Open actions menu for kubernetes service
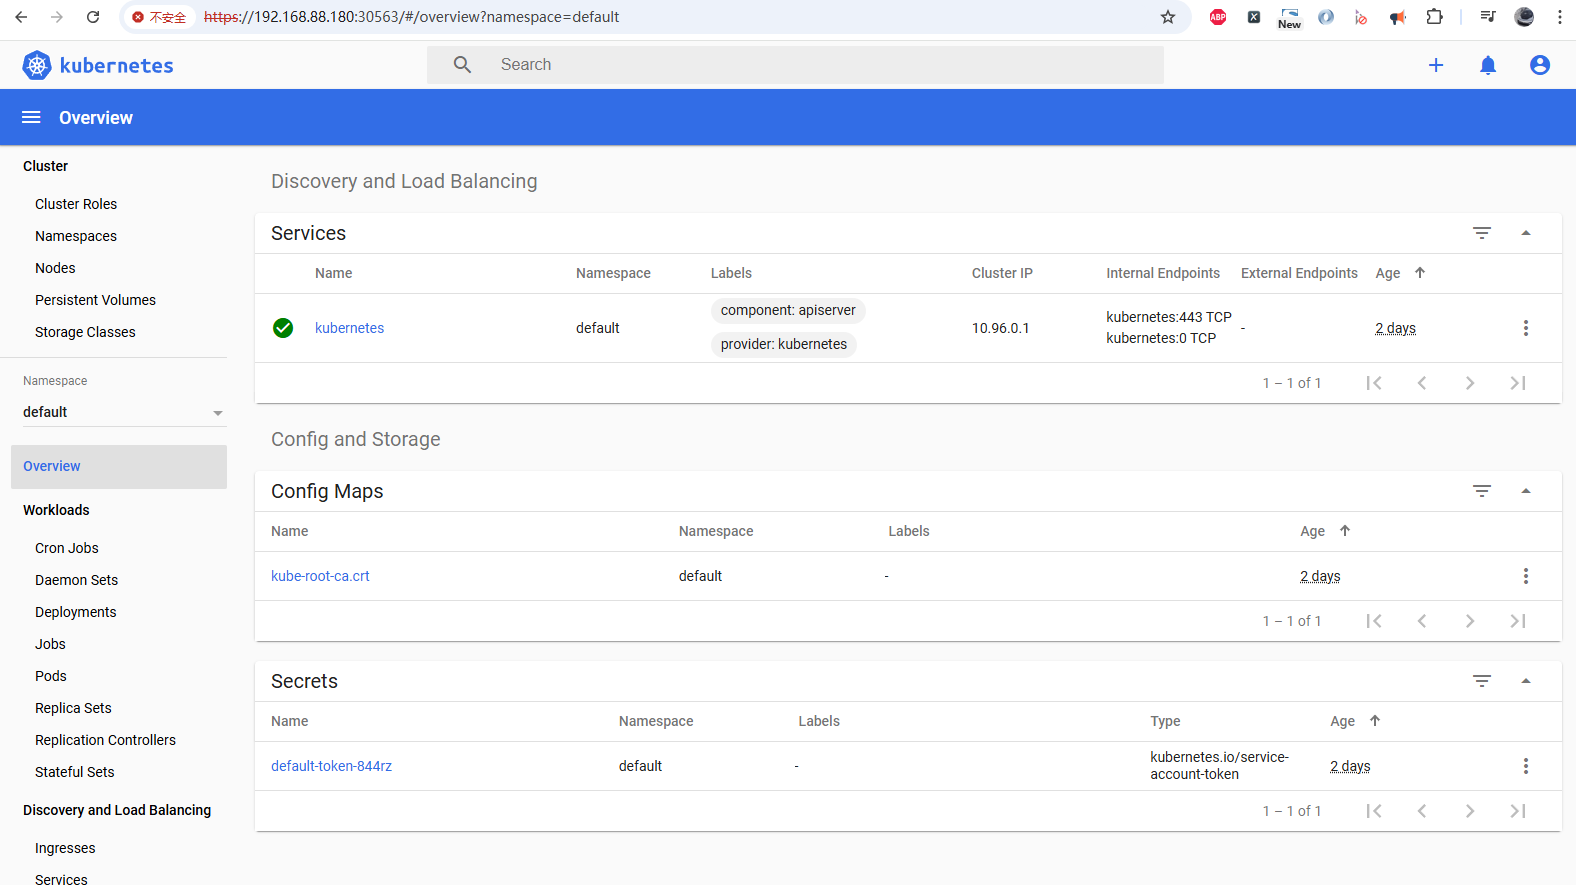The height and width of the screenshot is (885, 1576). pyautogui.click(x=1526, y=328)
